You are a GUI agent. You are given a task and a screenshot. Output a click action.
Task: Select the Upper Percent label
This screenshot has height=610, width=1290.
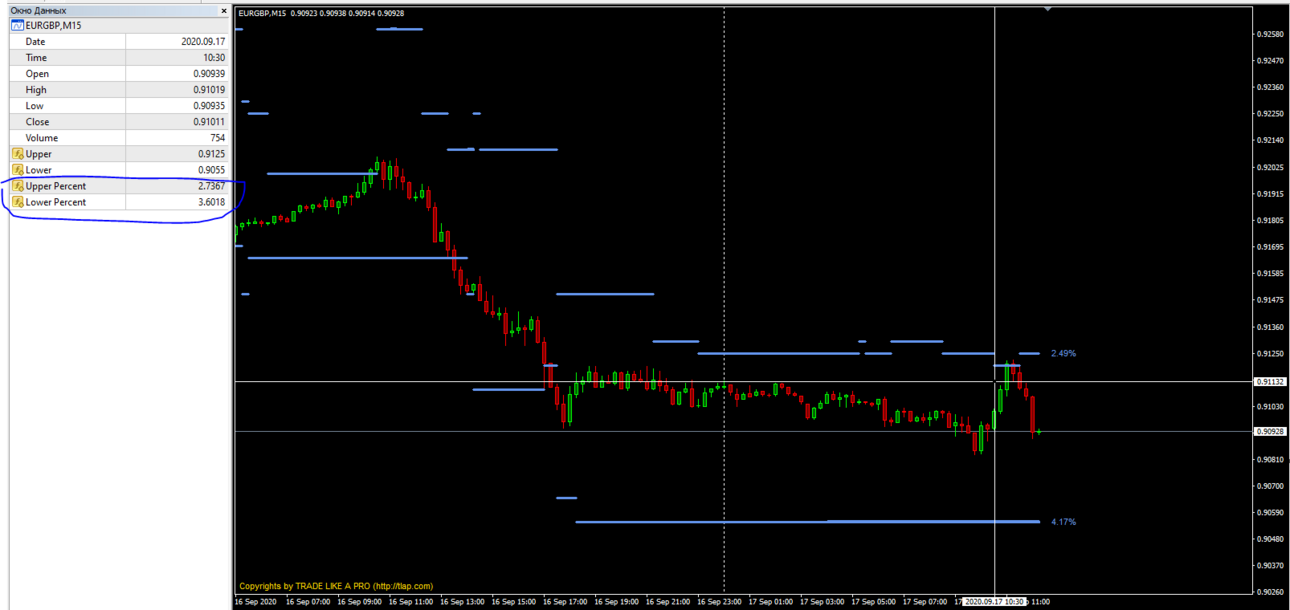pyautogui.click(x=56, y=186)
